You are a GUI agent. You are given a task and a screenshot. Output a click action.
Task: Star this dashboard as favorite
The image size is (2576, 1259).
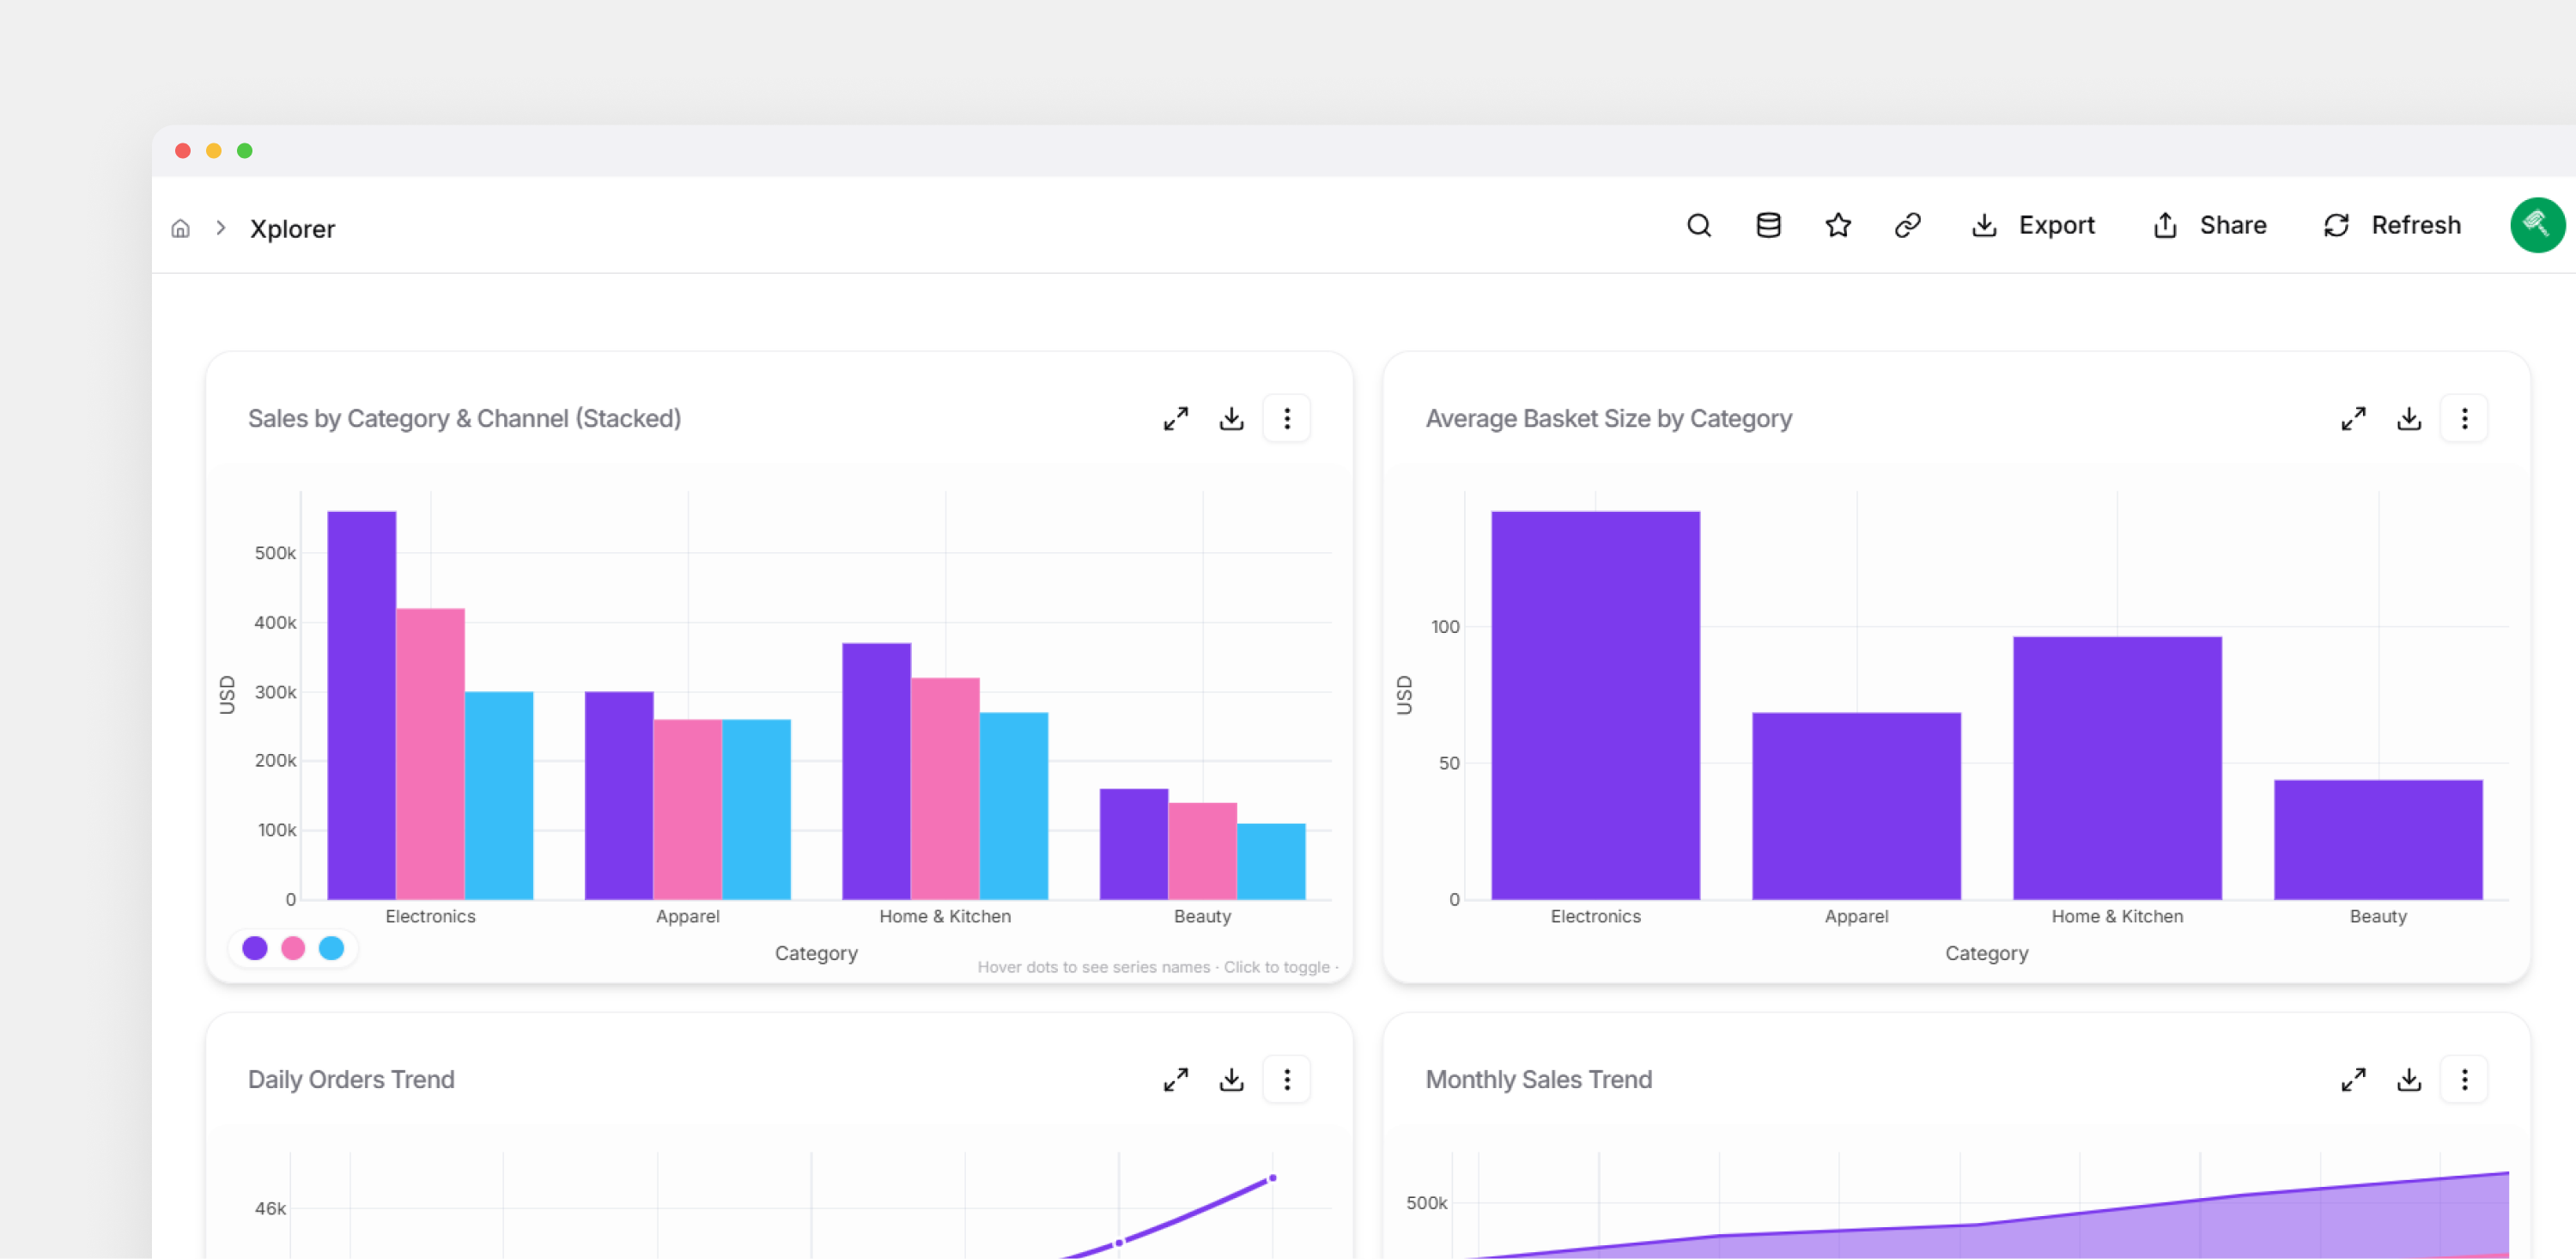(x=1837, y=225)
